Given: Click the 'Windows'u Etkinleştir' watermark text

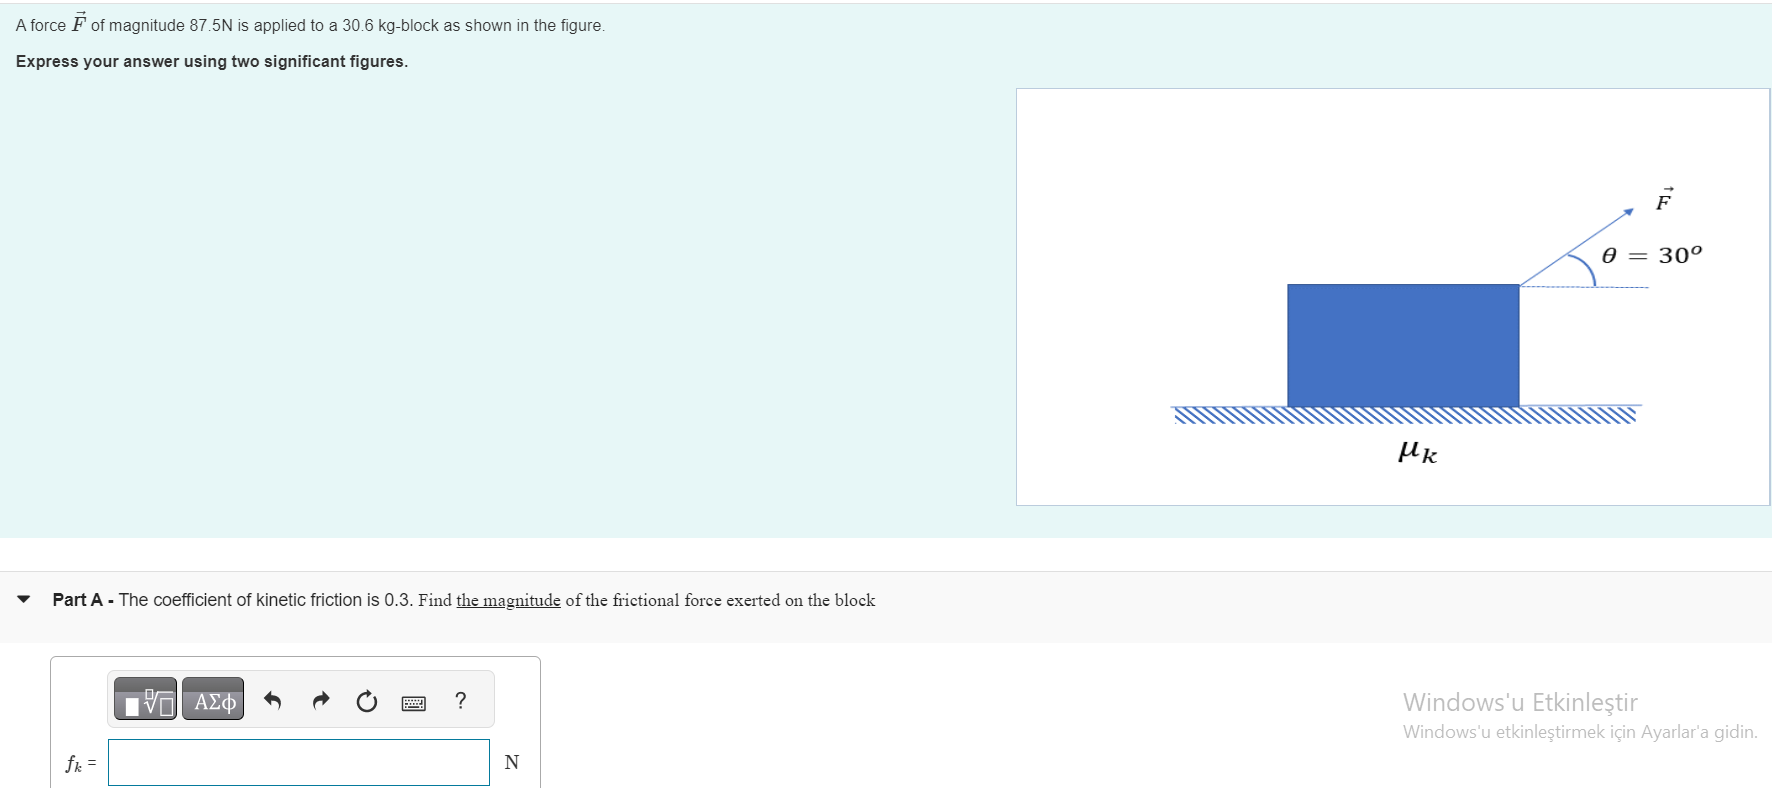Looking at the screenshot, I should pyautogui.click(x=1520, y=702).
